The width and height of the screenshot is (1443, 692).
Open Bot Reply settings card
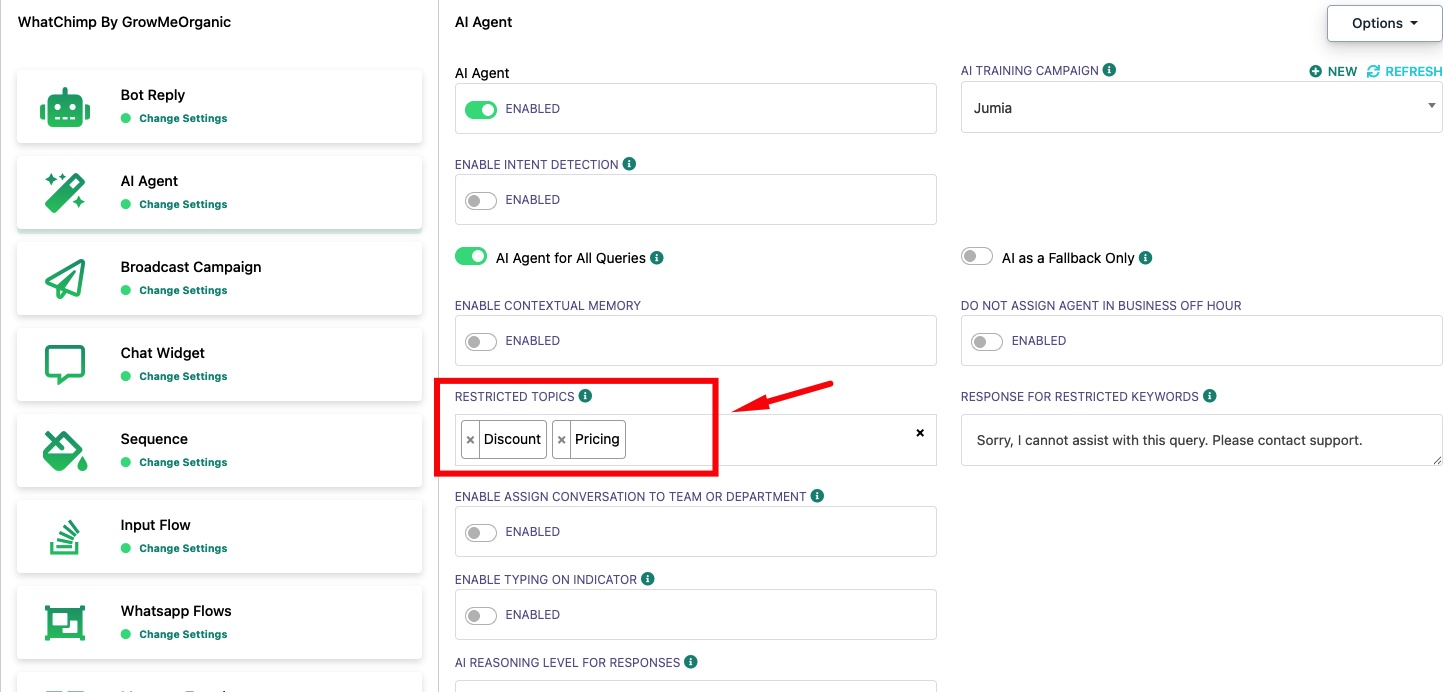(219, 107)
